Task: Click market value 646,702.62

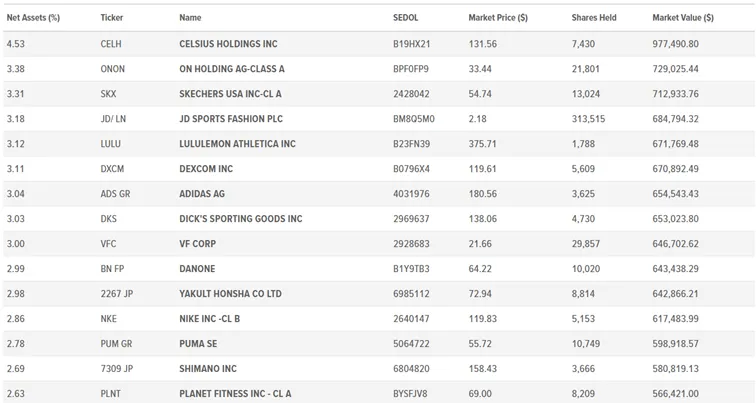Action: (x=675, y=244)
